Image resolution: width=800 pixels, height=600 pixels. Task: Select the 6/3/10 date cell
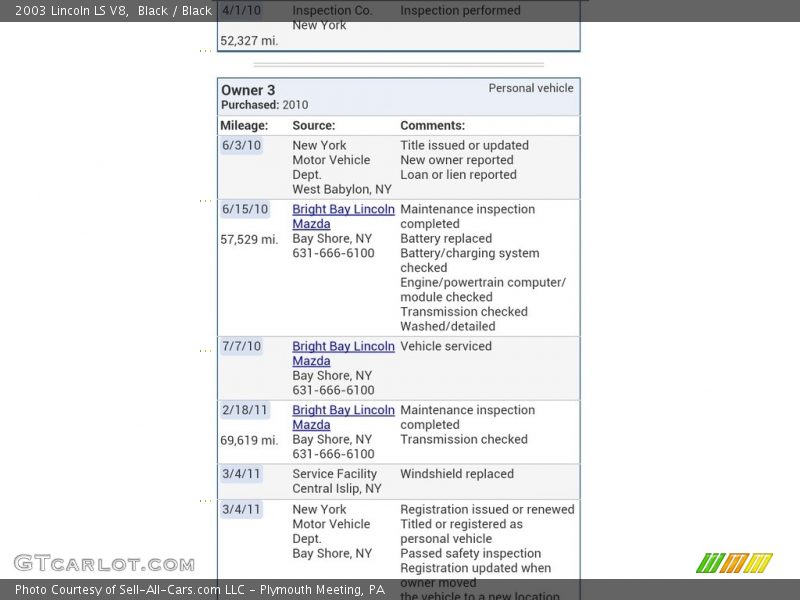pos(241,145)
